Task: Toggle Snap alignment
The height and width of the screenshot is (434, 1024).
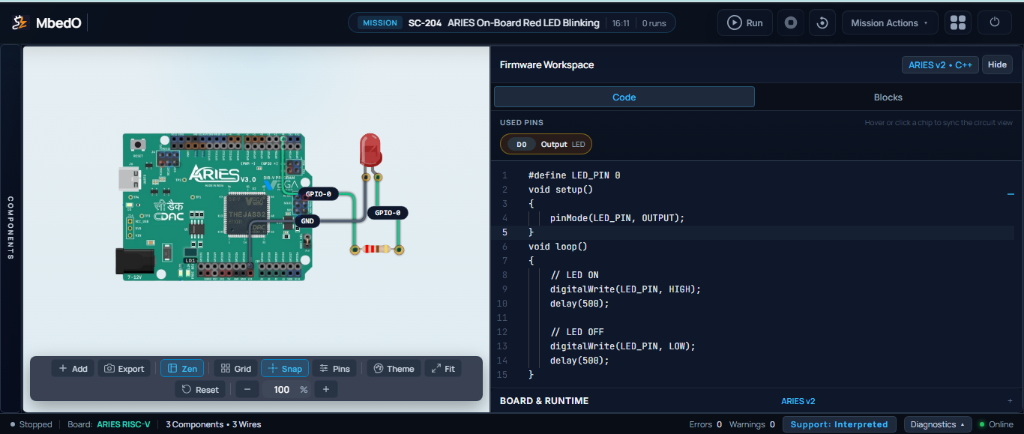Action: pyautogui.click(x=285, y=369)
